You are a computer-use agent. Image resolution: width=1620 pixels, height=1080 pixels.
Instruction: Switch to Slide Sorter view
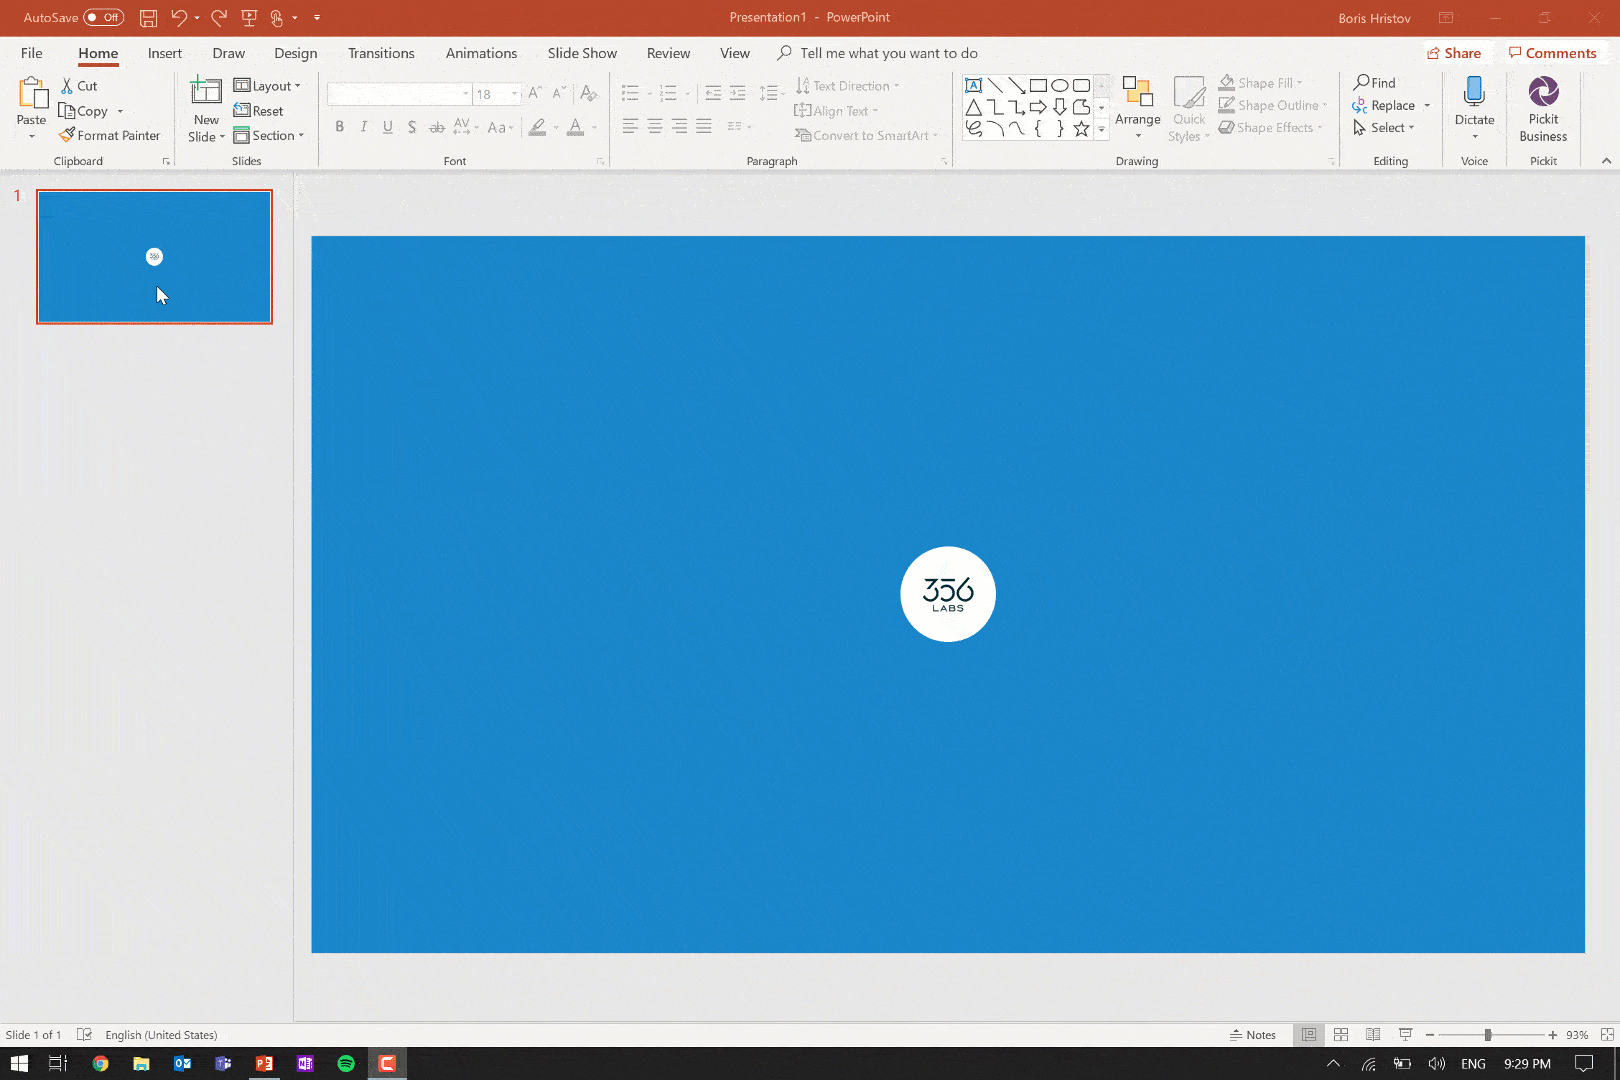(x=1341, y=1035)
